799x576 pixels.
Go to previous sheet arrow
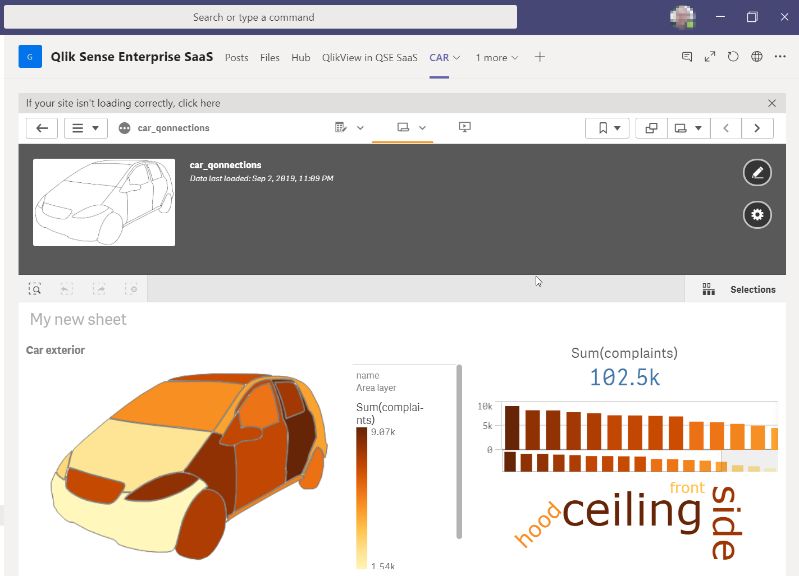726,128
